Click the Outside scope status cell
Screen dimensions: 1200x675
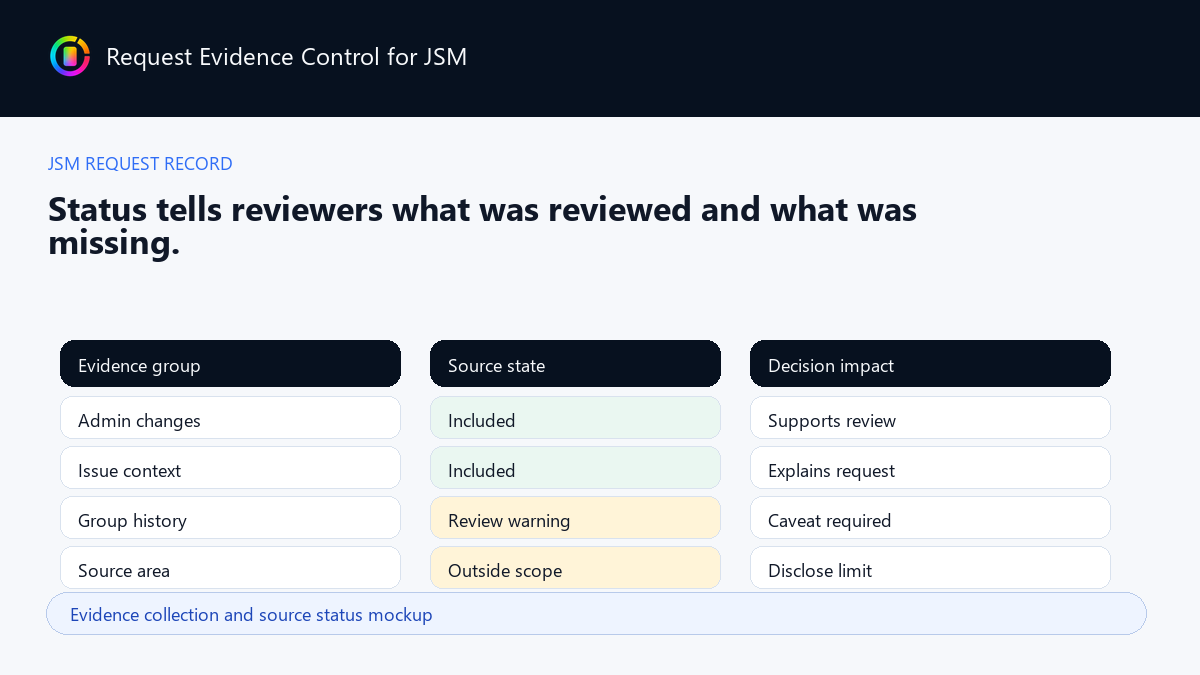pos(575,568)
